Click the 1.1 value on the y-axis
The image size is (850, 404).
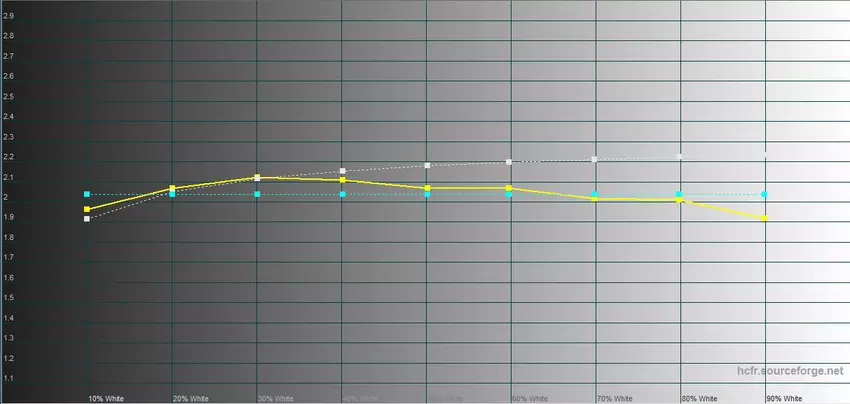8,378
